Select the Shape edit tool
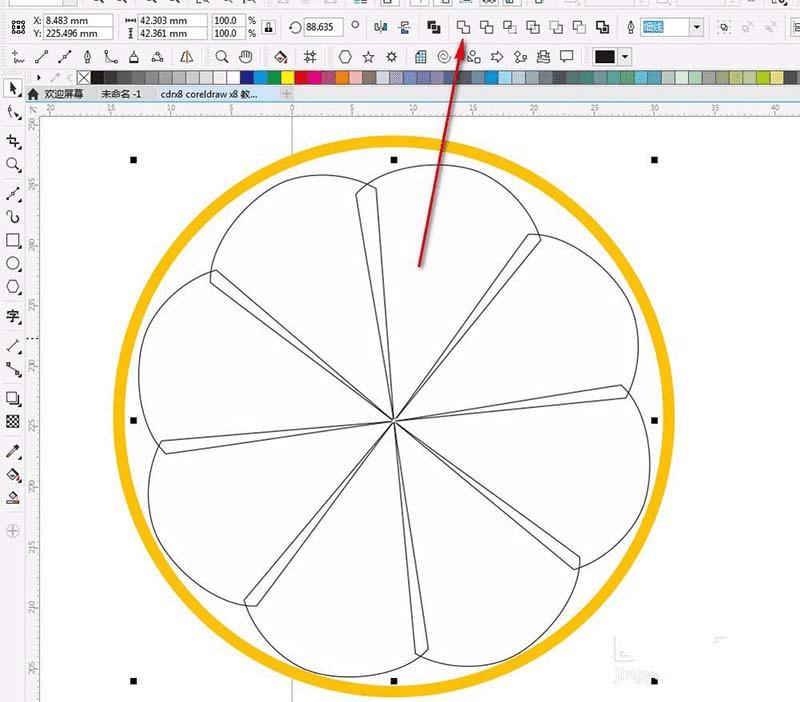The width and height of the screenshot is (800, 702). 13,113
